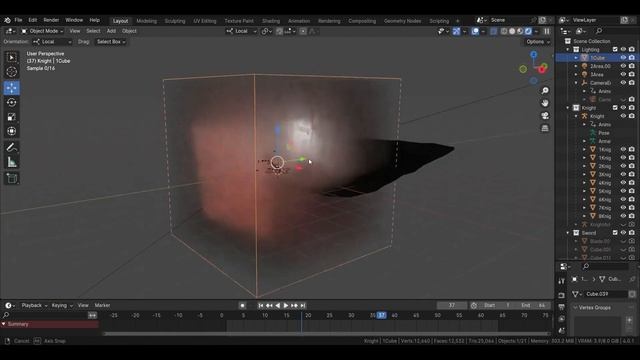Switch to solid viewport shading
Viewport: 640px width, 360px height.
pos(512,31)
